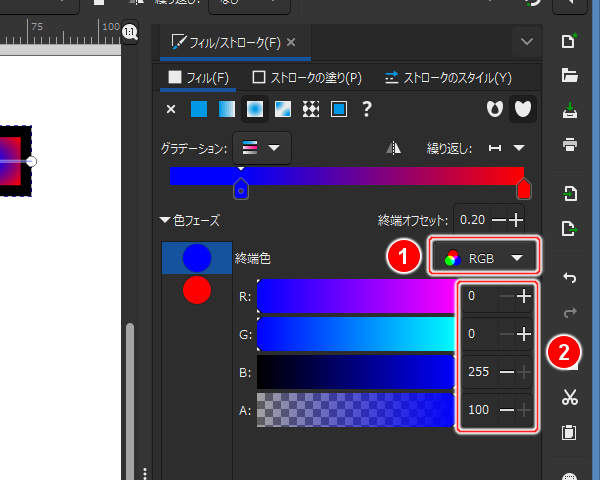
Task: Click on the A alpha channel slider
Action: click(355, 410)
